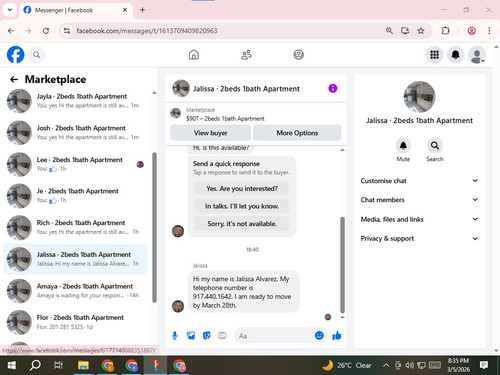View site information icon in address bar
The height and width of the screenshot is (375, 500).
point(67,31)
